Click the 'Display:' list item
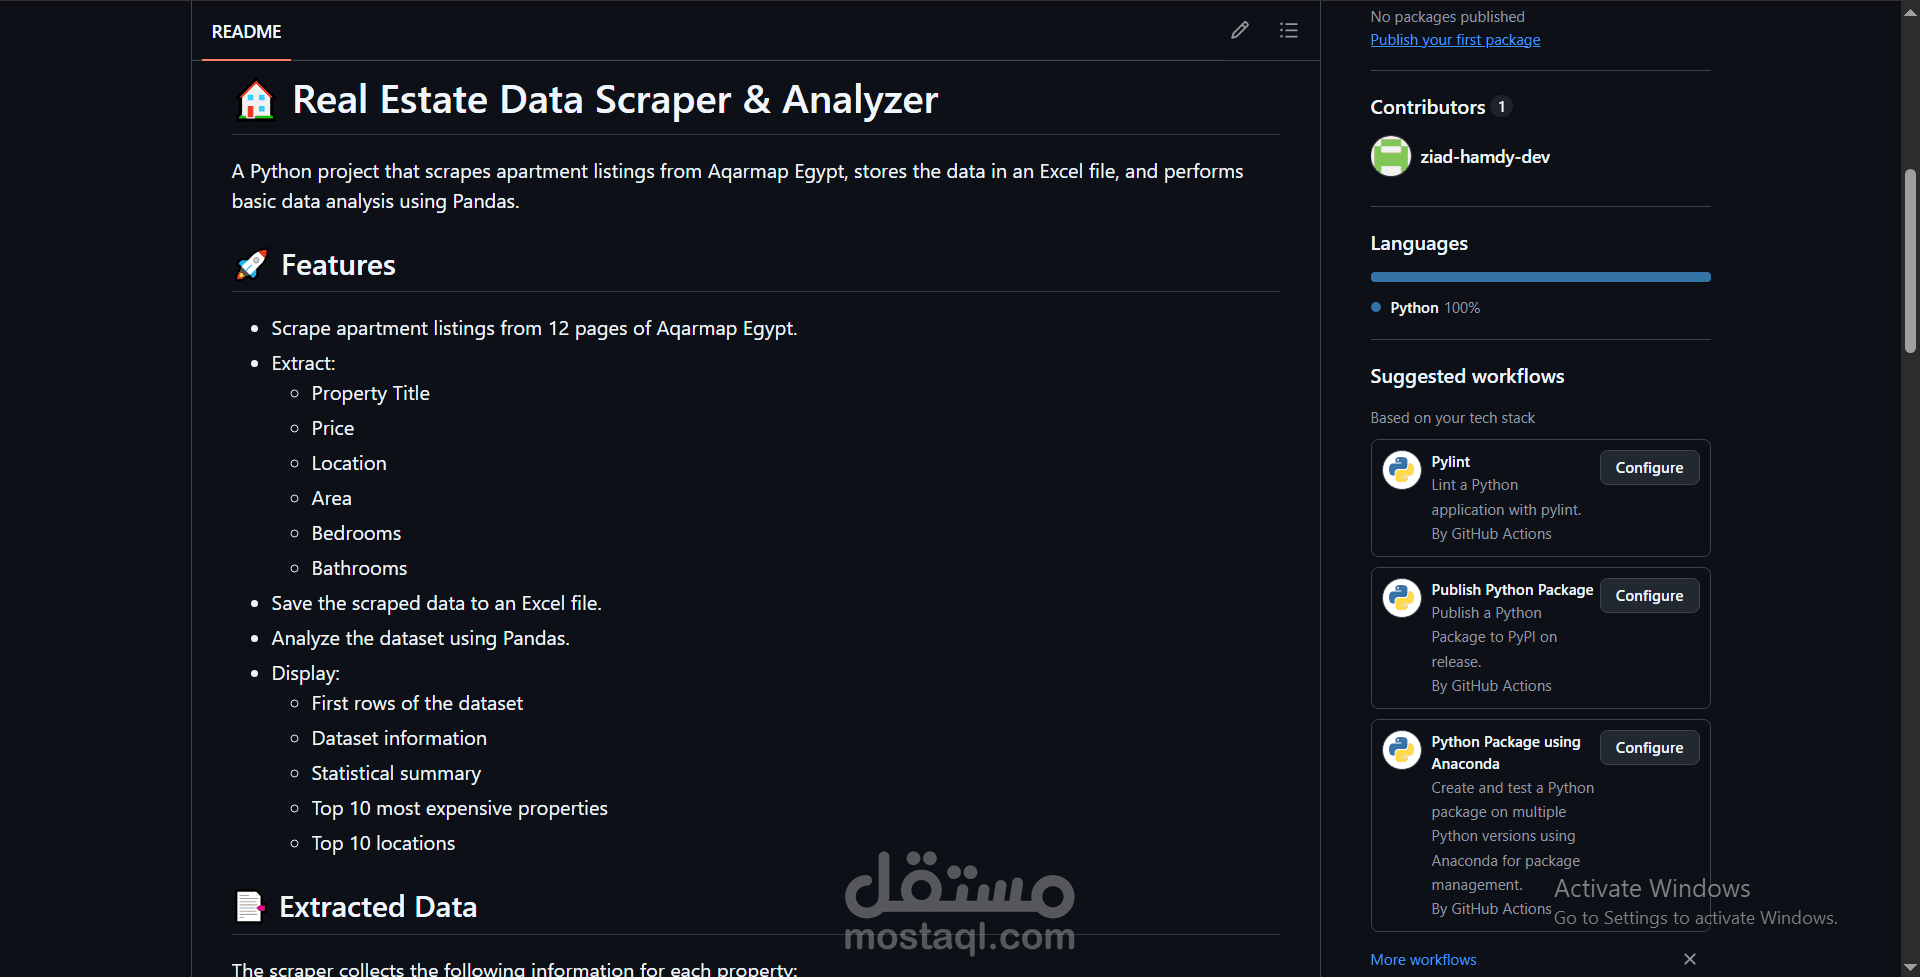The height and width of the screenshot is (977, 1920). (x=305, y=673)
